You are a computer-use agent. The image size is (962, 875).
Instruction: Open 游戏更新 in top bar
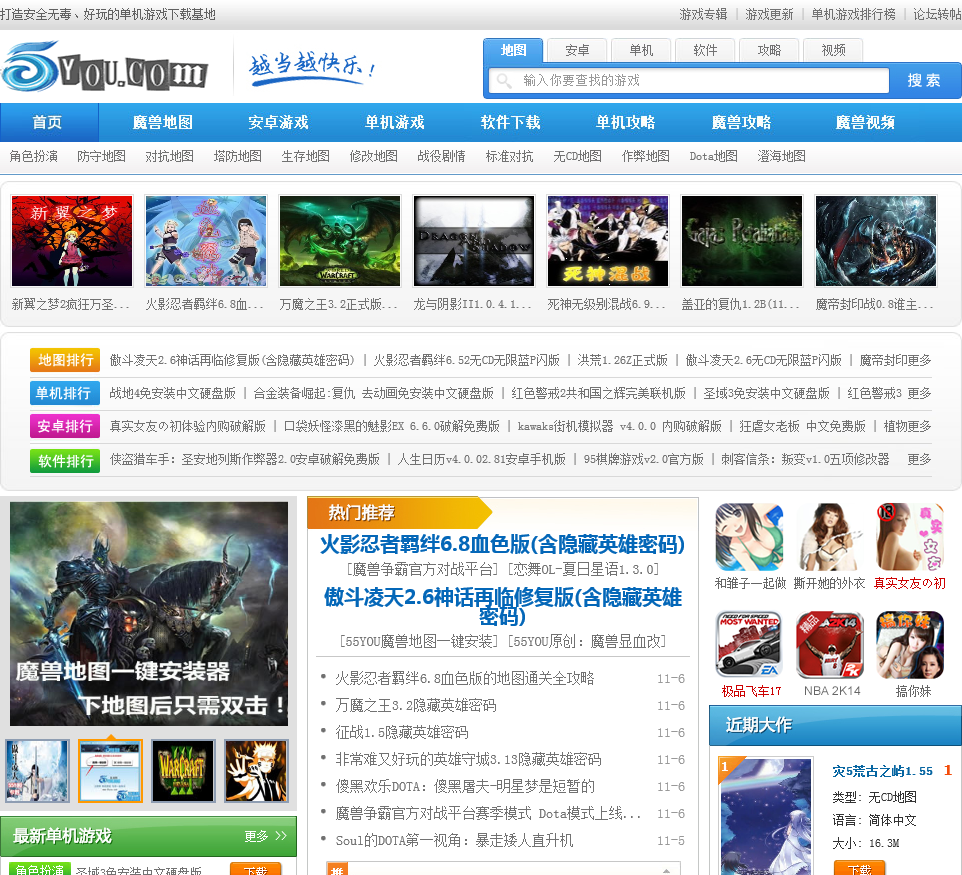pyautogui.click(x=769, y=14)
